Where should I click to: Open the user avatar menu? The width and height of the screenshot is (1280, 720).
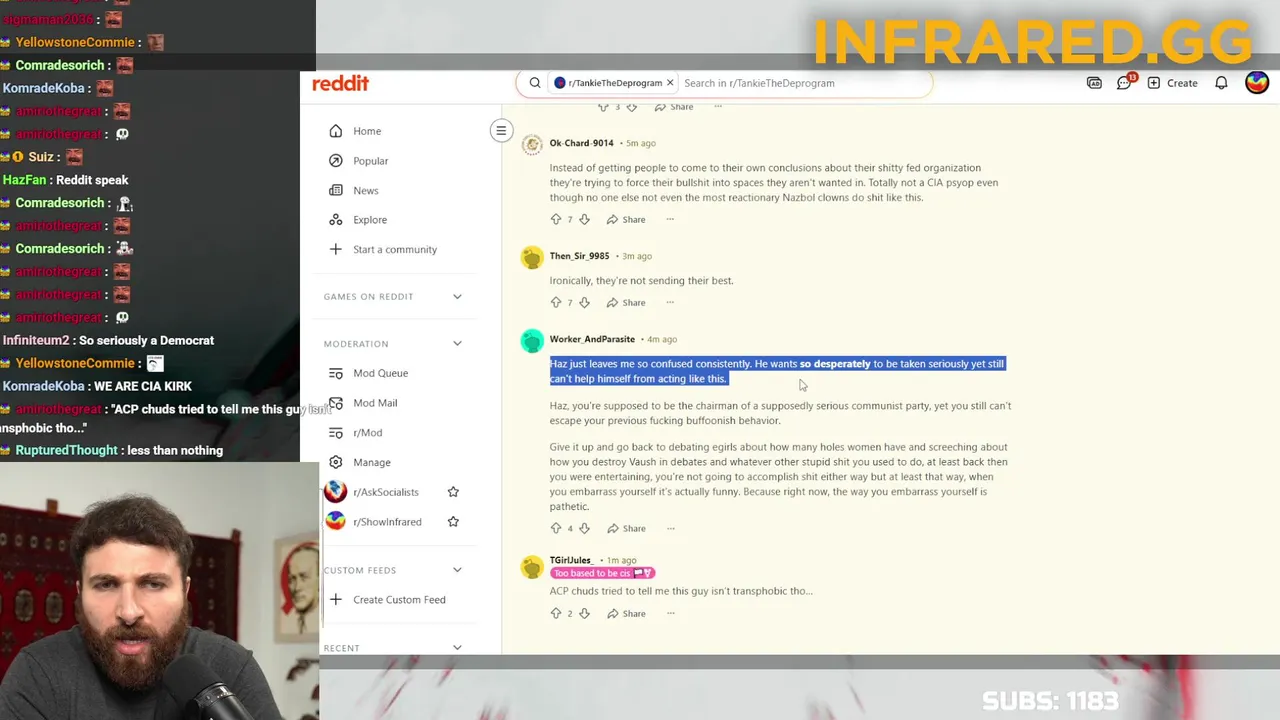pyautogui.click(x=1257, y=83)
